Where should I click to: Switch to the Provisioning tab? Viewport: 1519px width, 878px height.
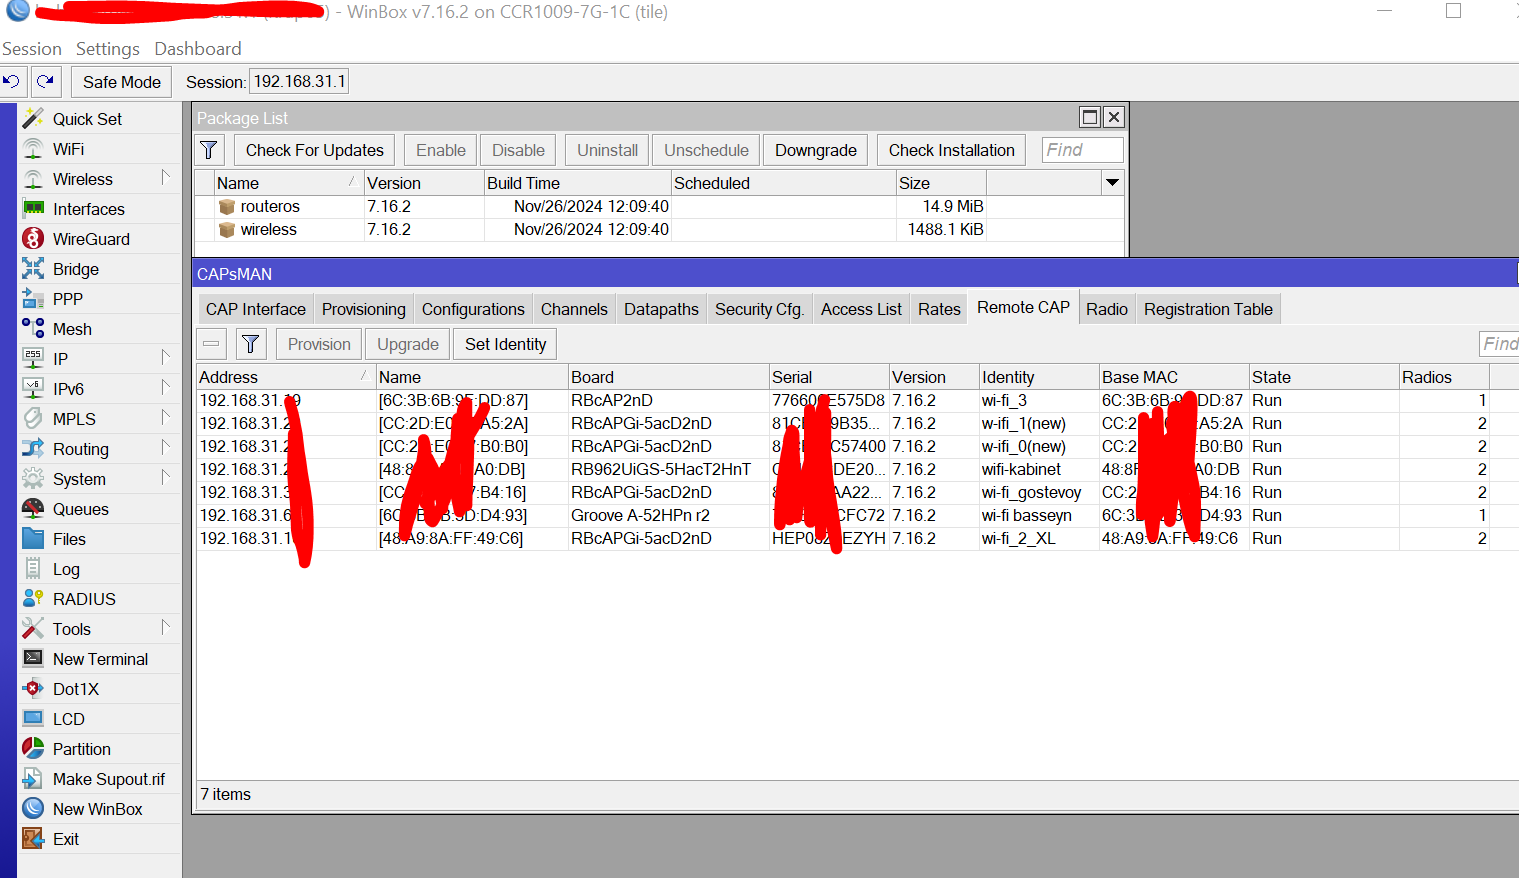click(x=364, y=309)
